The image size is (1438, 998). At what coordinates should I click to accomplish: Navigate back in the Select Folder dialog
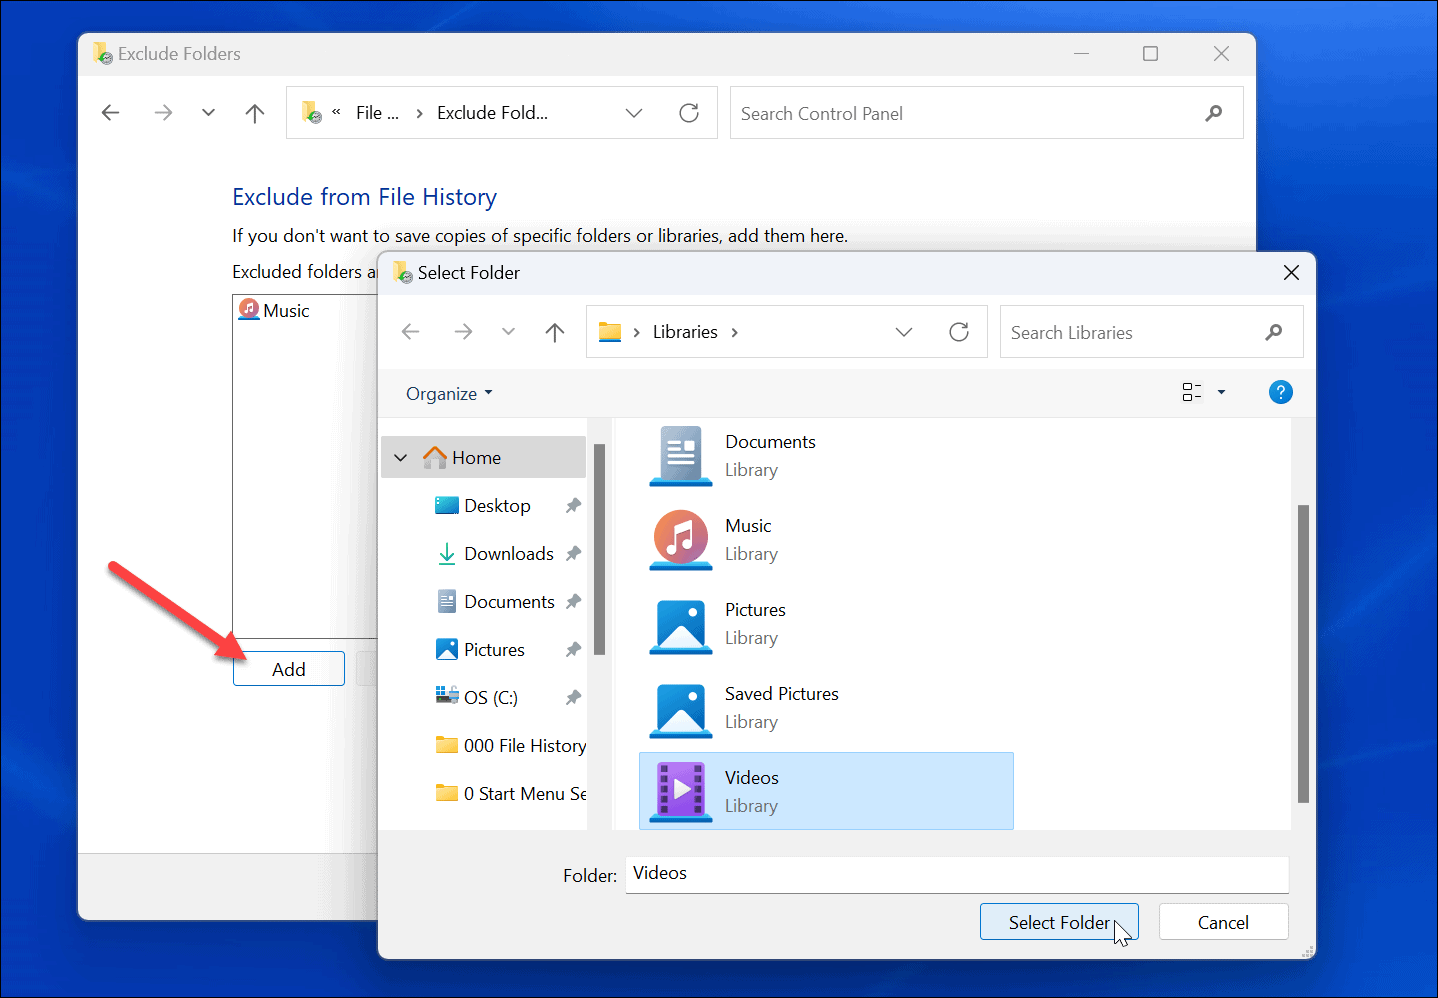pyautogui.click(x=410, y=331)
